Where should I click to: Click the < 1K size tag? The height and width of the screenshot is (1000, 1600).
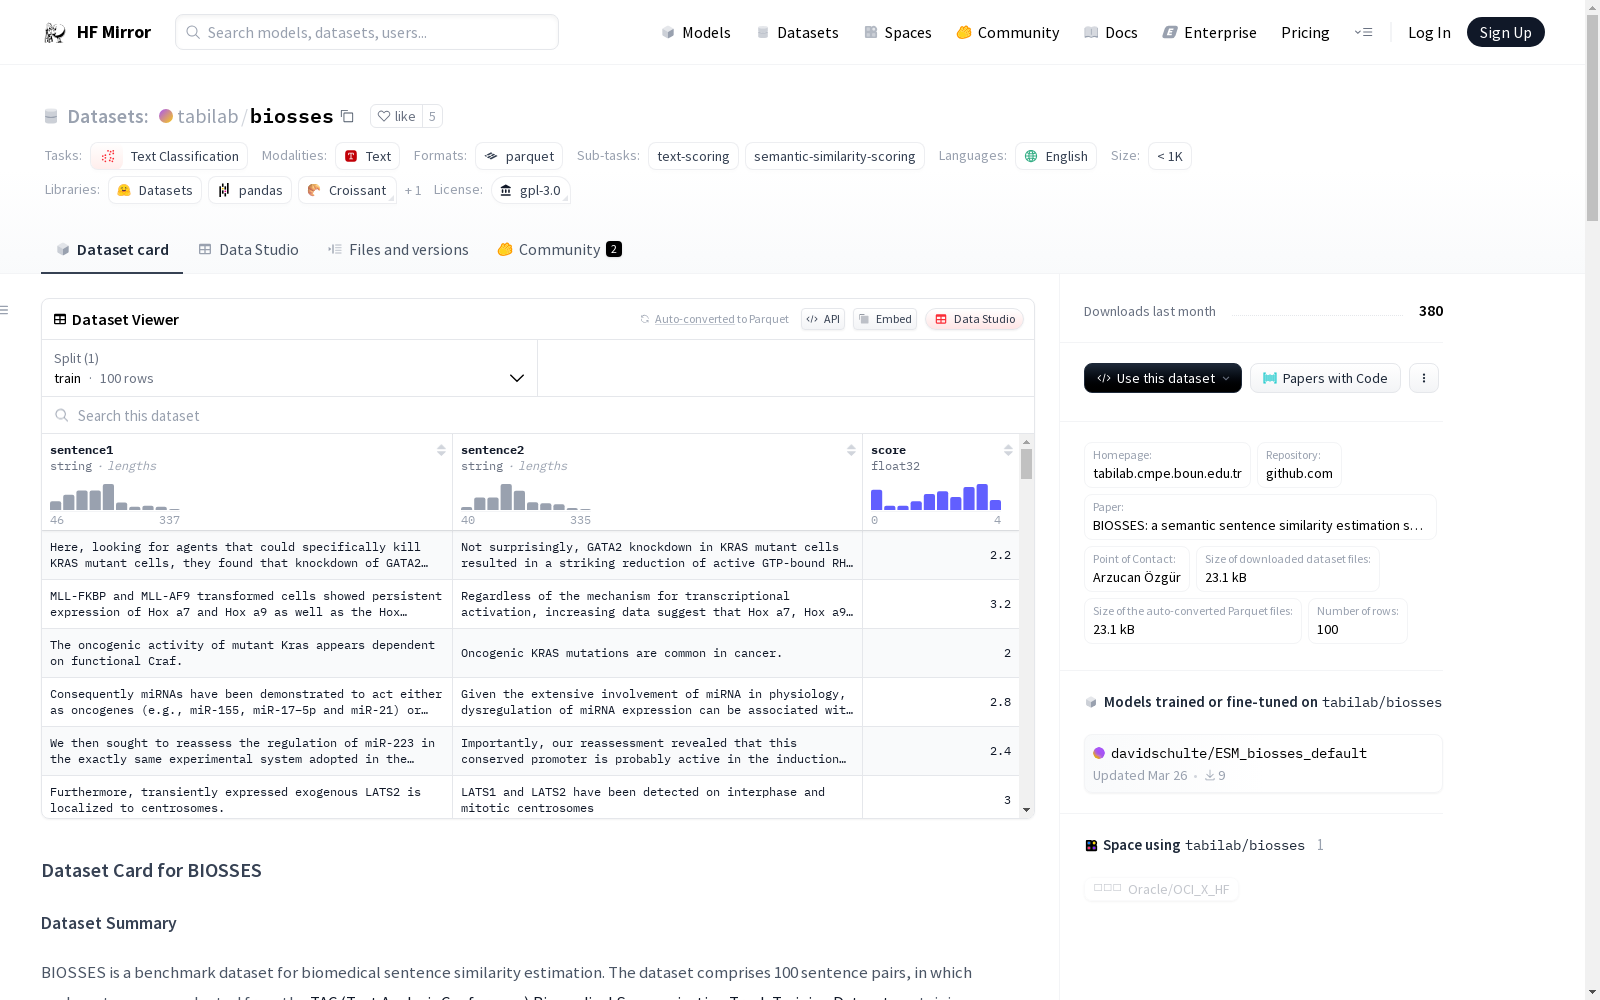click(x=1170, y=156)
